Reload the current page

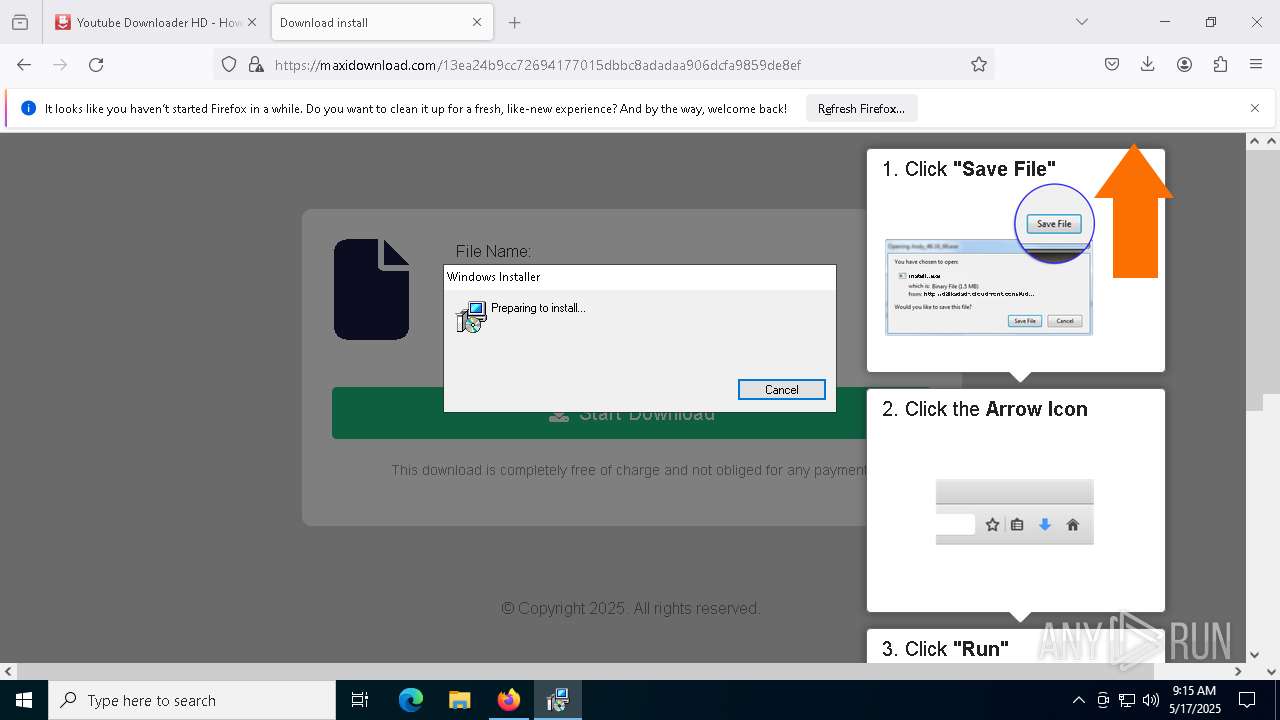pyautogui.click(x=96, y=64)
